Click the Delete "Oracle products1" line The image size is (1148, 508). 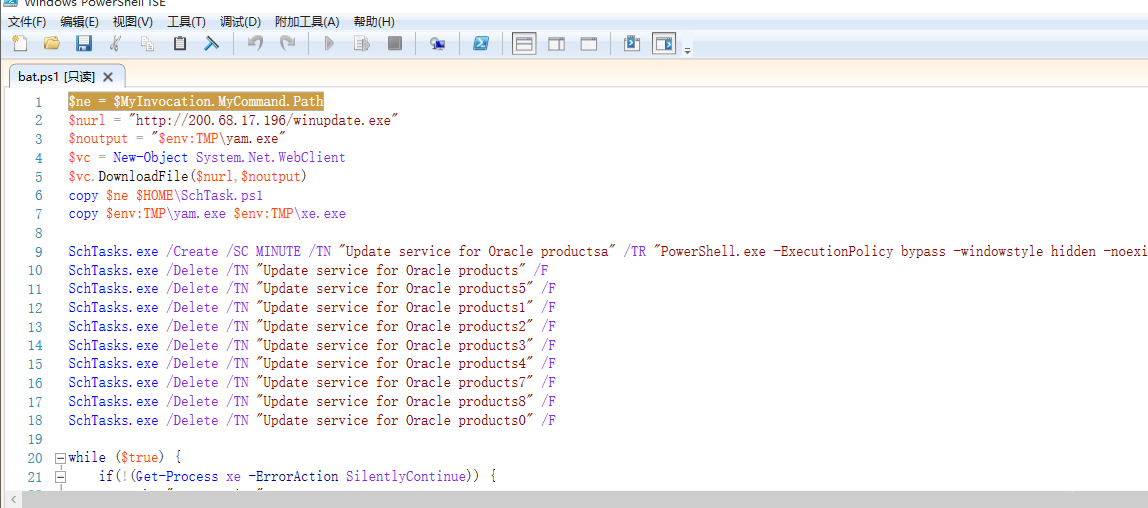click(x=312, y=307)
